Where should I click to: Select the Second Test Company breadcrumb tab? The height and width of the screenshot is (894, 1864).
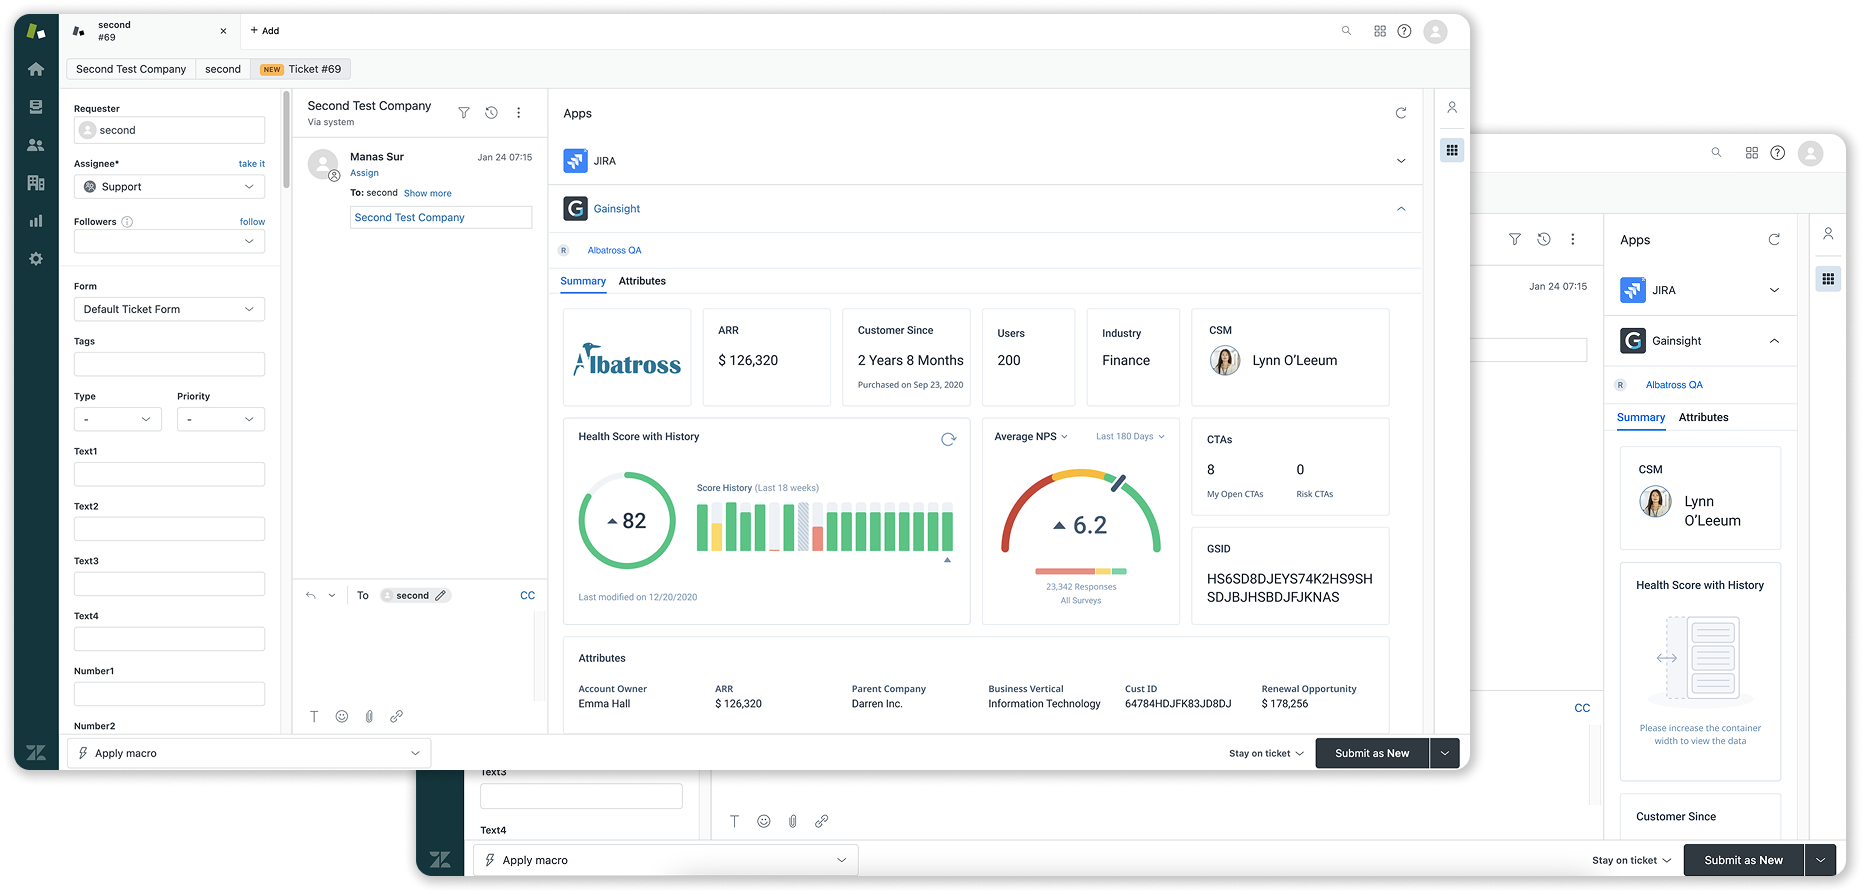click(x=131, y=69)
